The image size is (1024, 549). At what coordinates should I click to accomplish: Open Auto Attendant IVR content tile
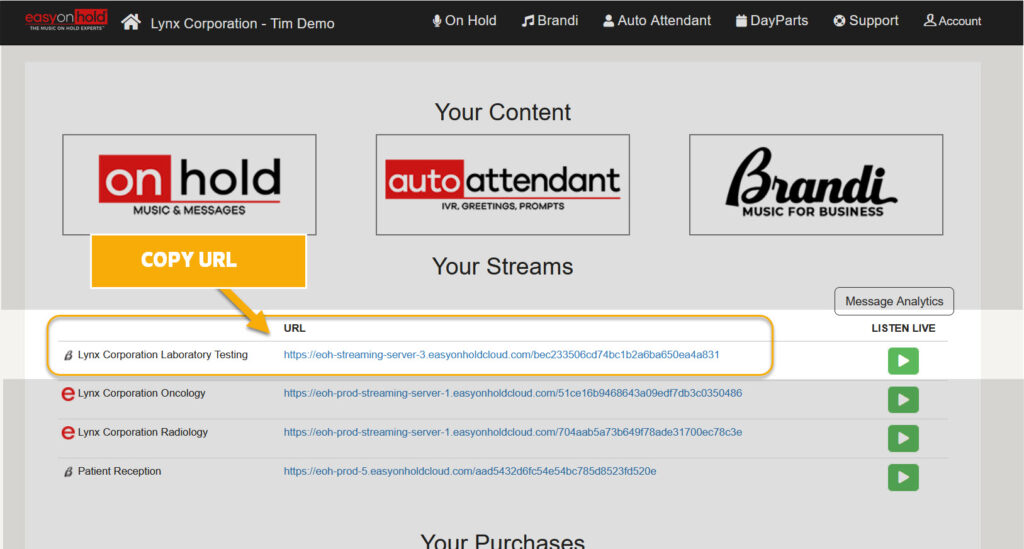503,185
